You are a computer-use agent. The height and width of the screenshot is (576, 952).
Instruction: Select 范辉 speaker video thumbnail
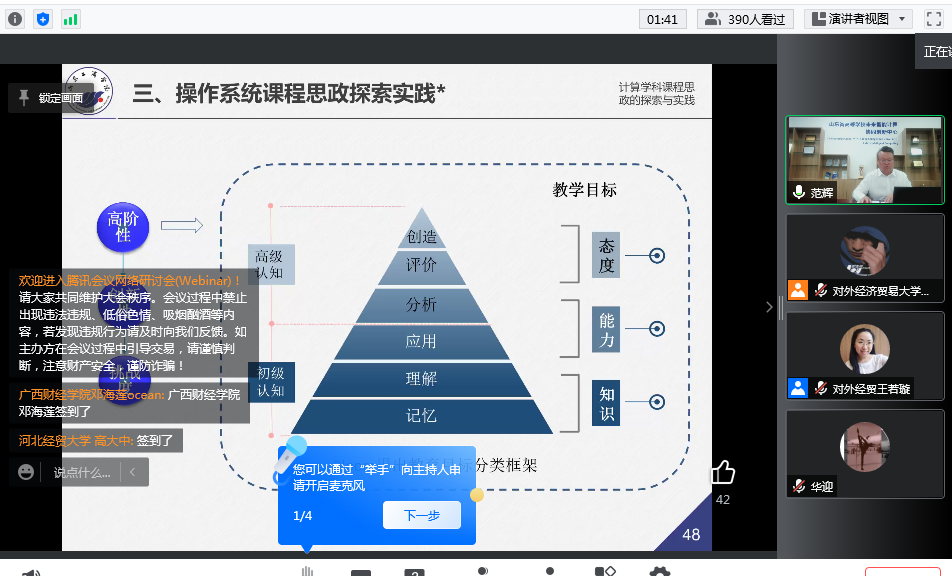click(864, 160)
